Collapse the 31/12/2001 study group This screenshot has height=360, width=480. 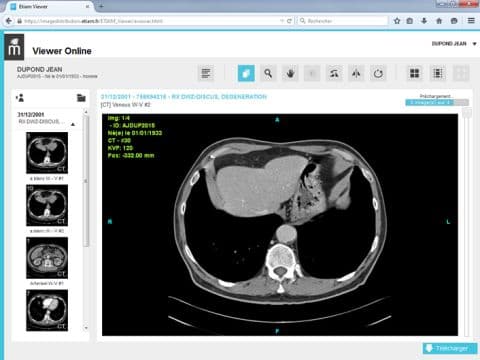click(x=73, y=124)
